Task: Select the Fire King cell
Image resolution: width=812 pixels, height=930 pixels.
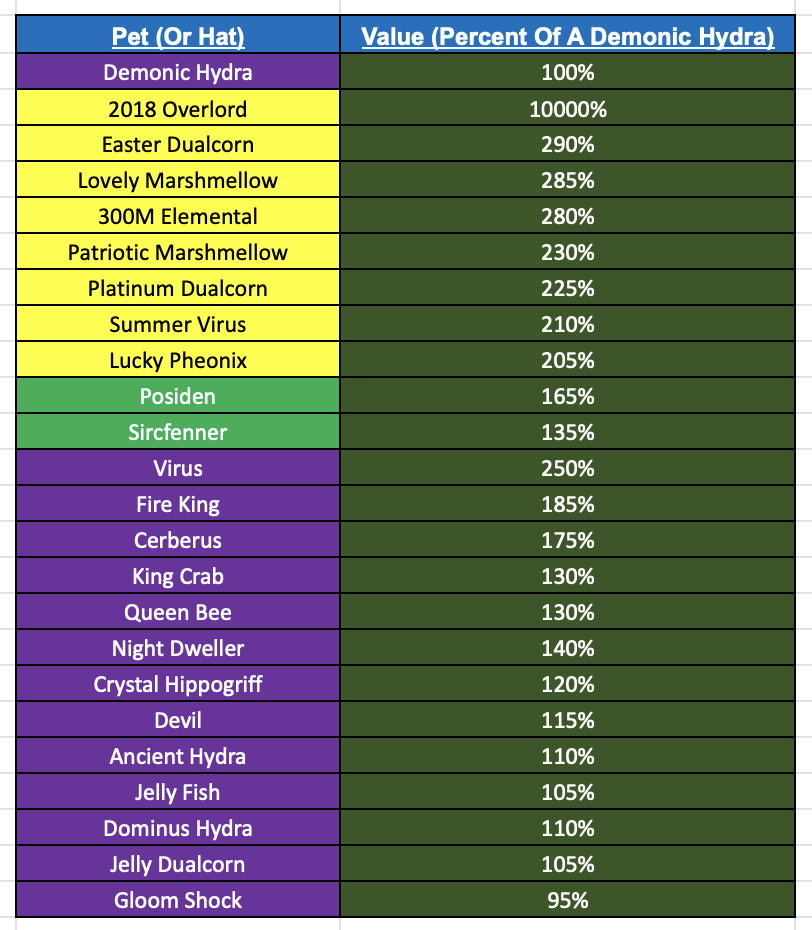Action: pyautogui.click(x=178, y=505)
